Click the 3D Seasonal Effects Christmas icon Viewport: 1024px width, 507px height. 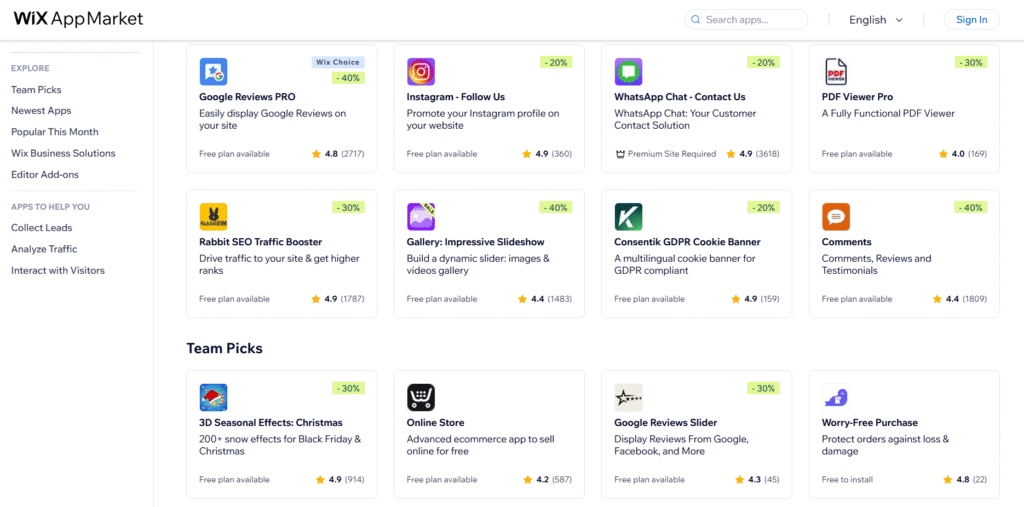[x=213, y=397]
